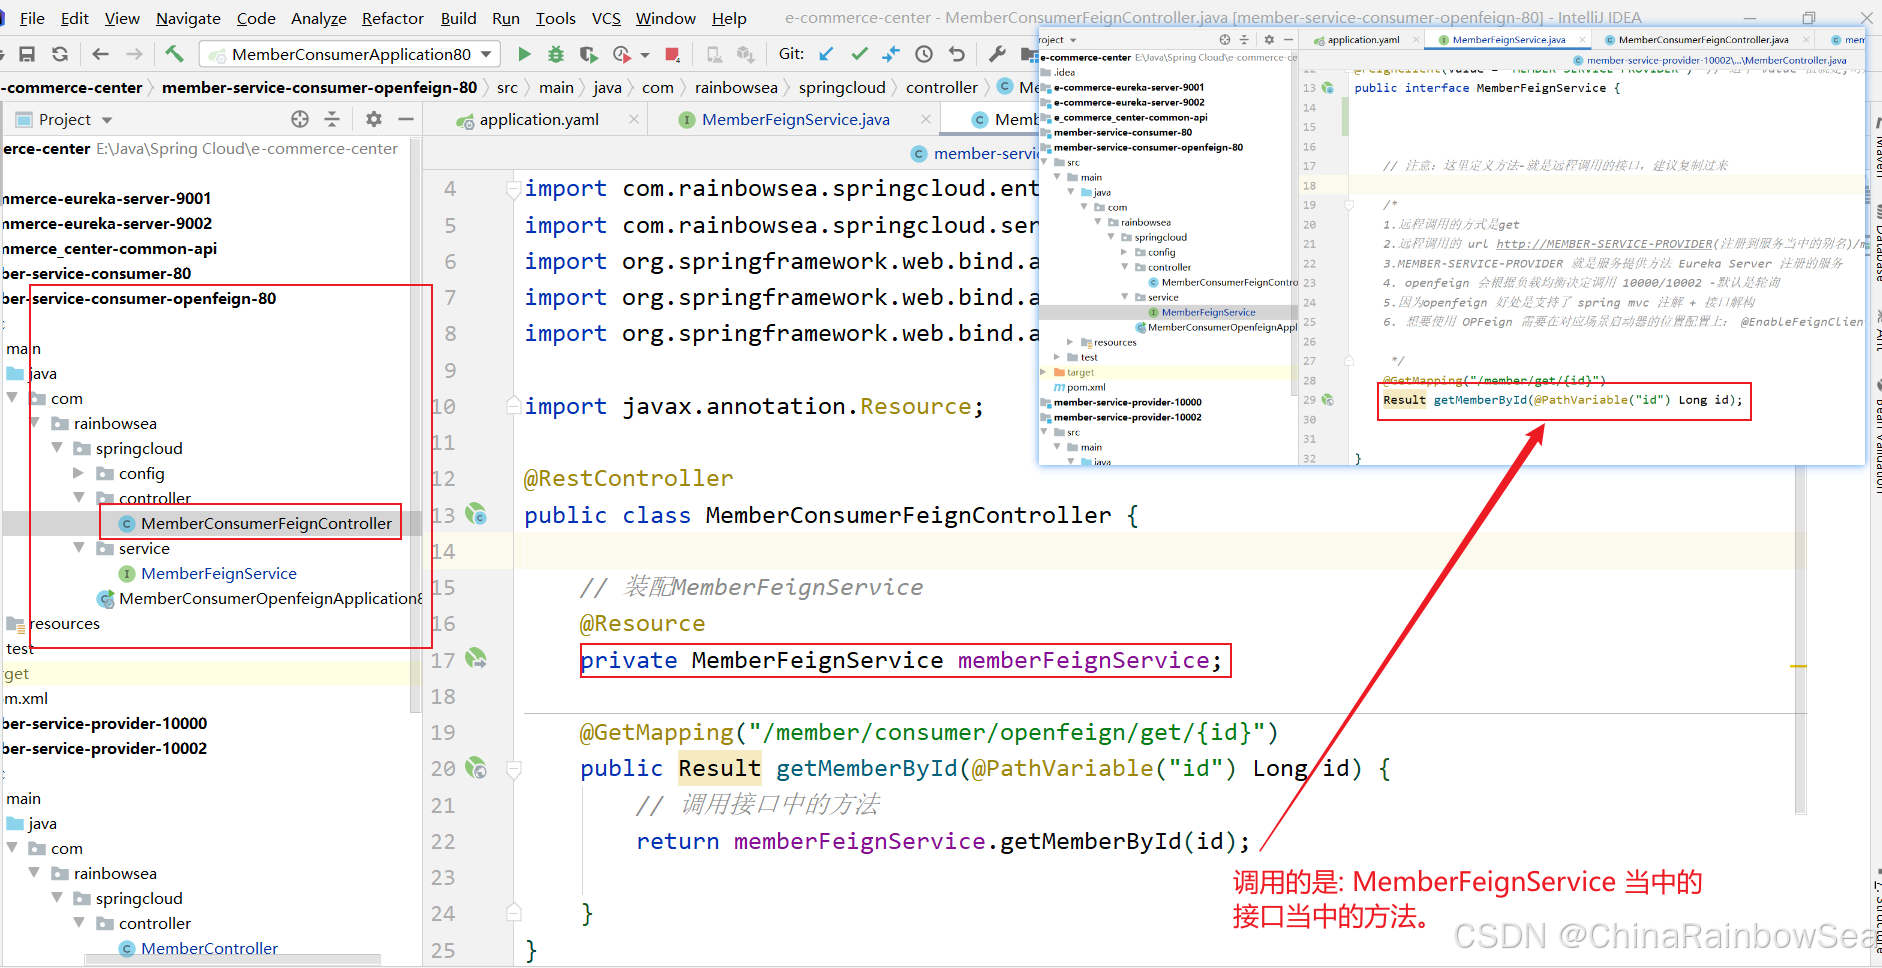This screenshot has height=968, width=1882.
Task: Open the File menu
Action: coord(32,18)
